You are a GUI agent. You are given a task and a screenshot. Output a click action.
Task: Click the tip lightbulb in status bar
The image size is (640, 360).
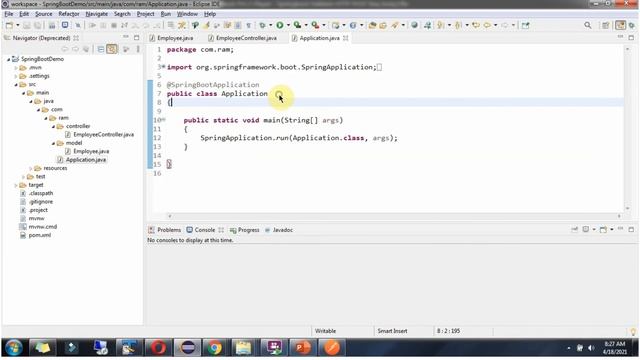pyautogui.click(x=633, y=331)
